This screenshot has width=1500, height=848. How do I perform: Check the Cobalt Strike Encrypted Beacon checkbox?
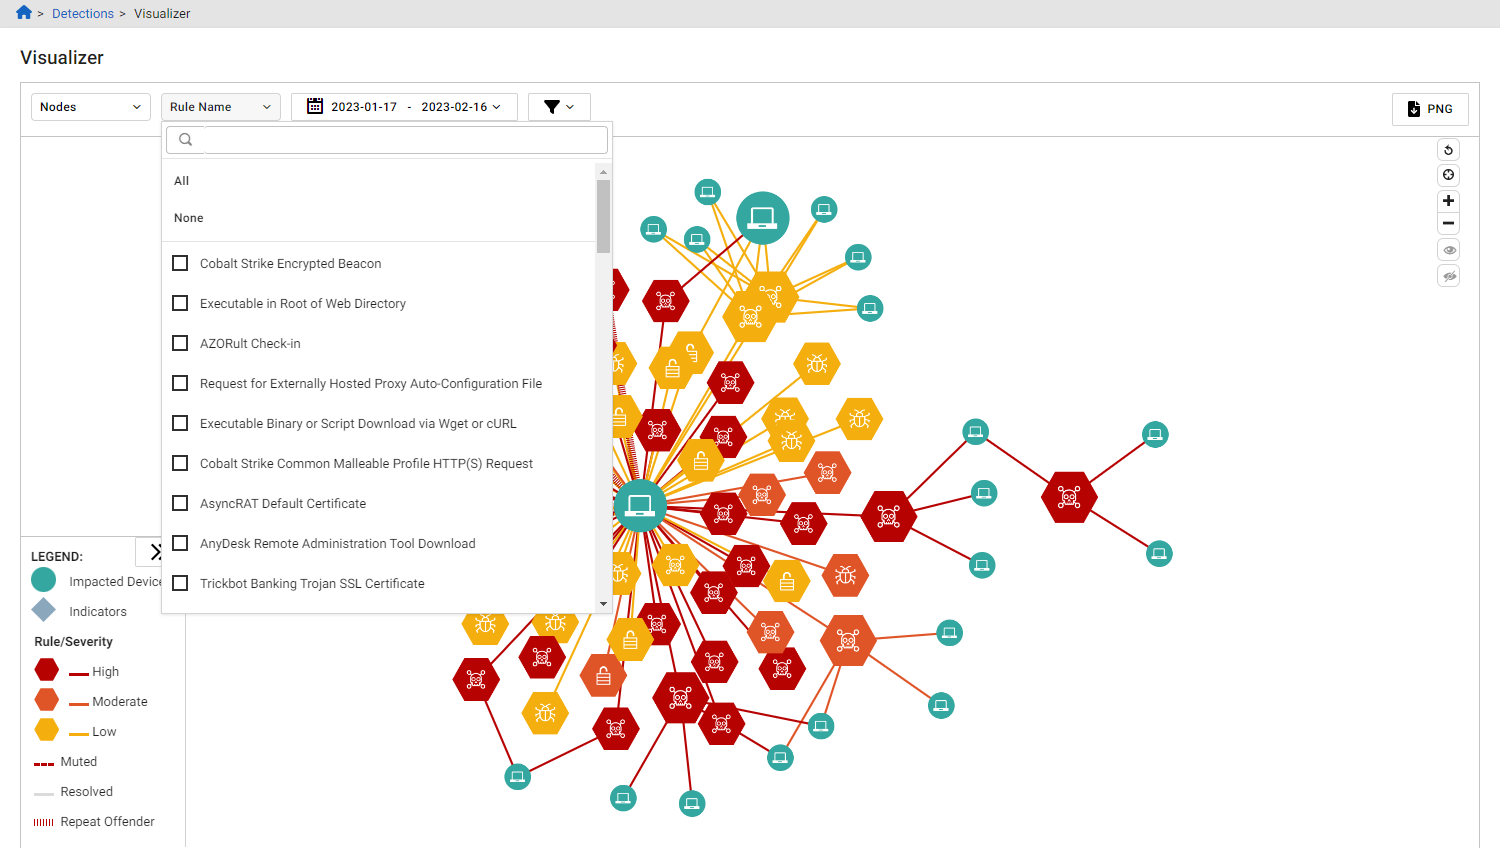pyautogui.click(x=180, y=263)
